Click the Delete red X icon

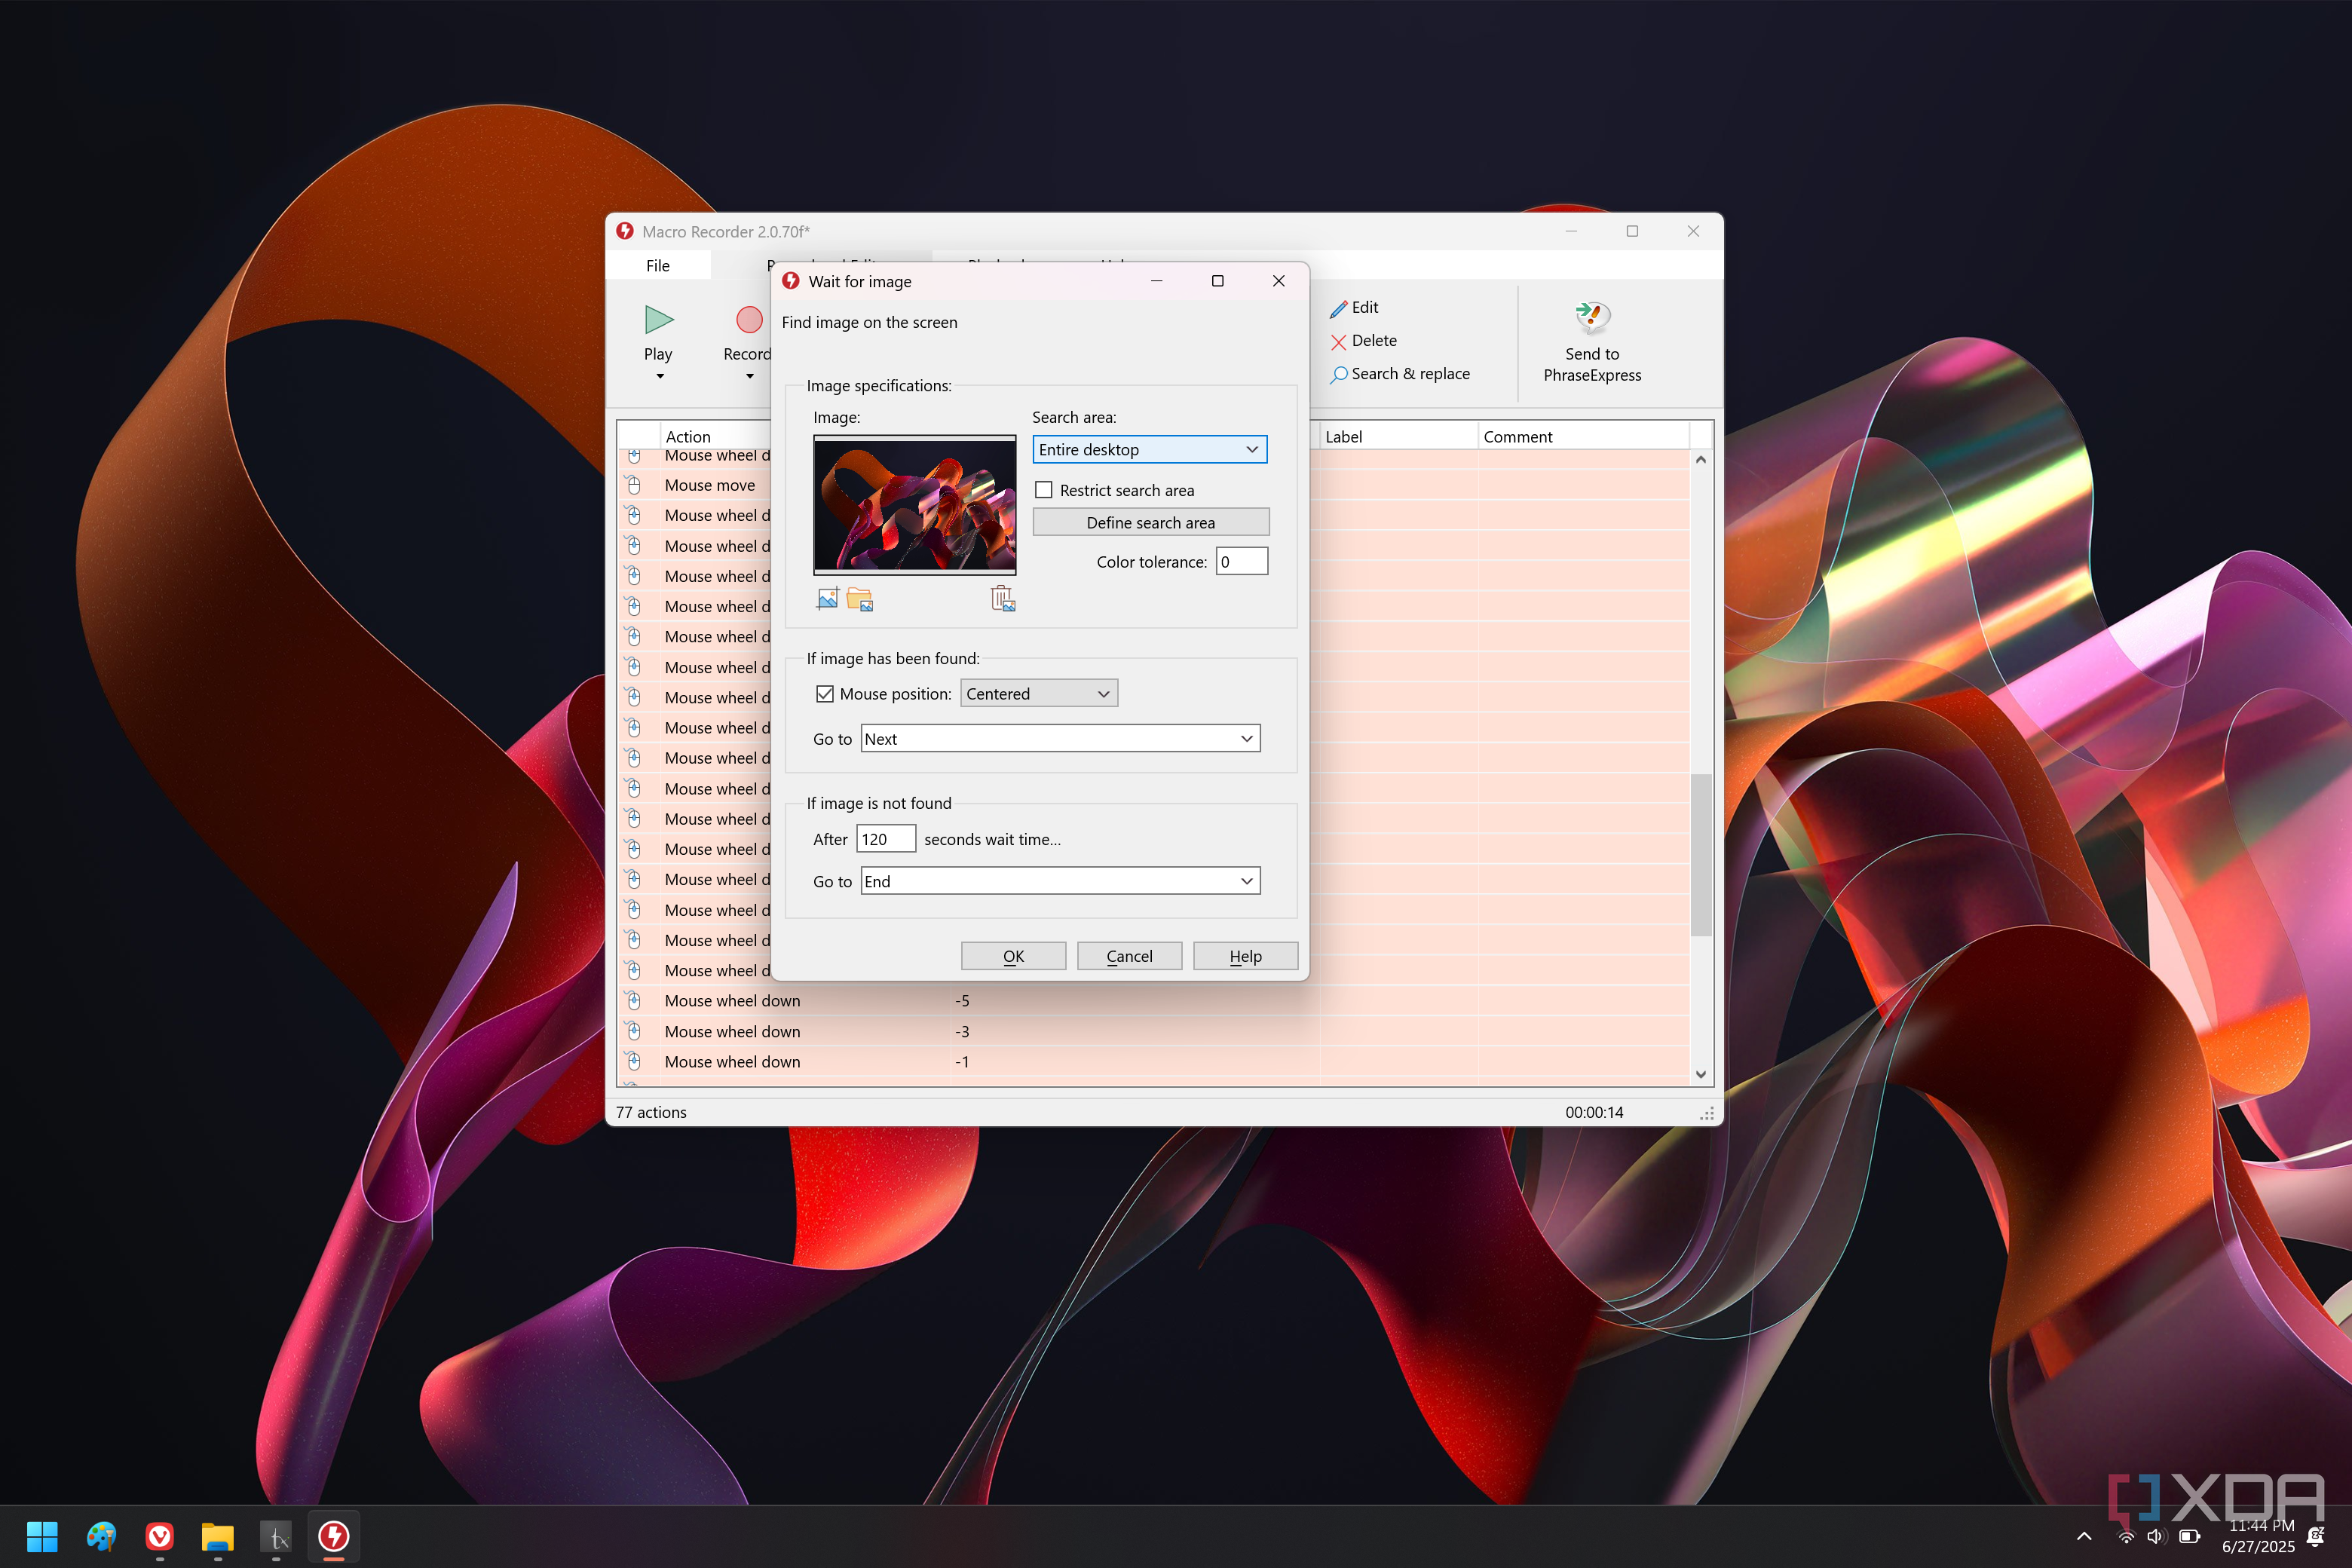(1338, 341)
